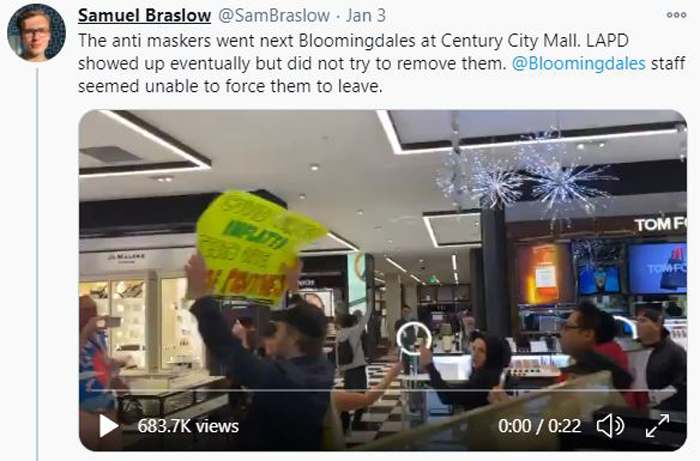Click the 683.7K views counter
Screen dimensions: 700x461
pyautogui.click(x=188, y=426)
